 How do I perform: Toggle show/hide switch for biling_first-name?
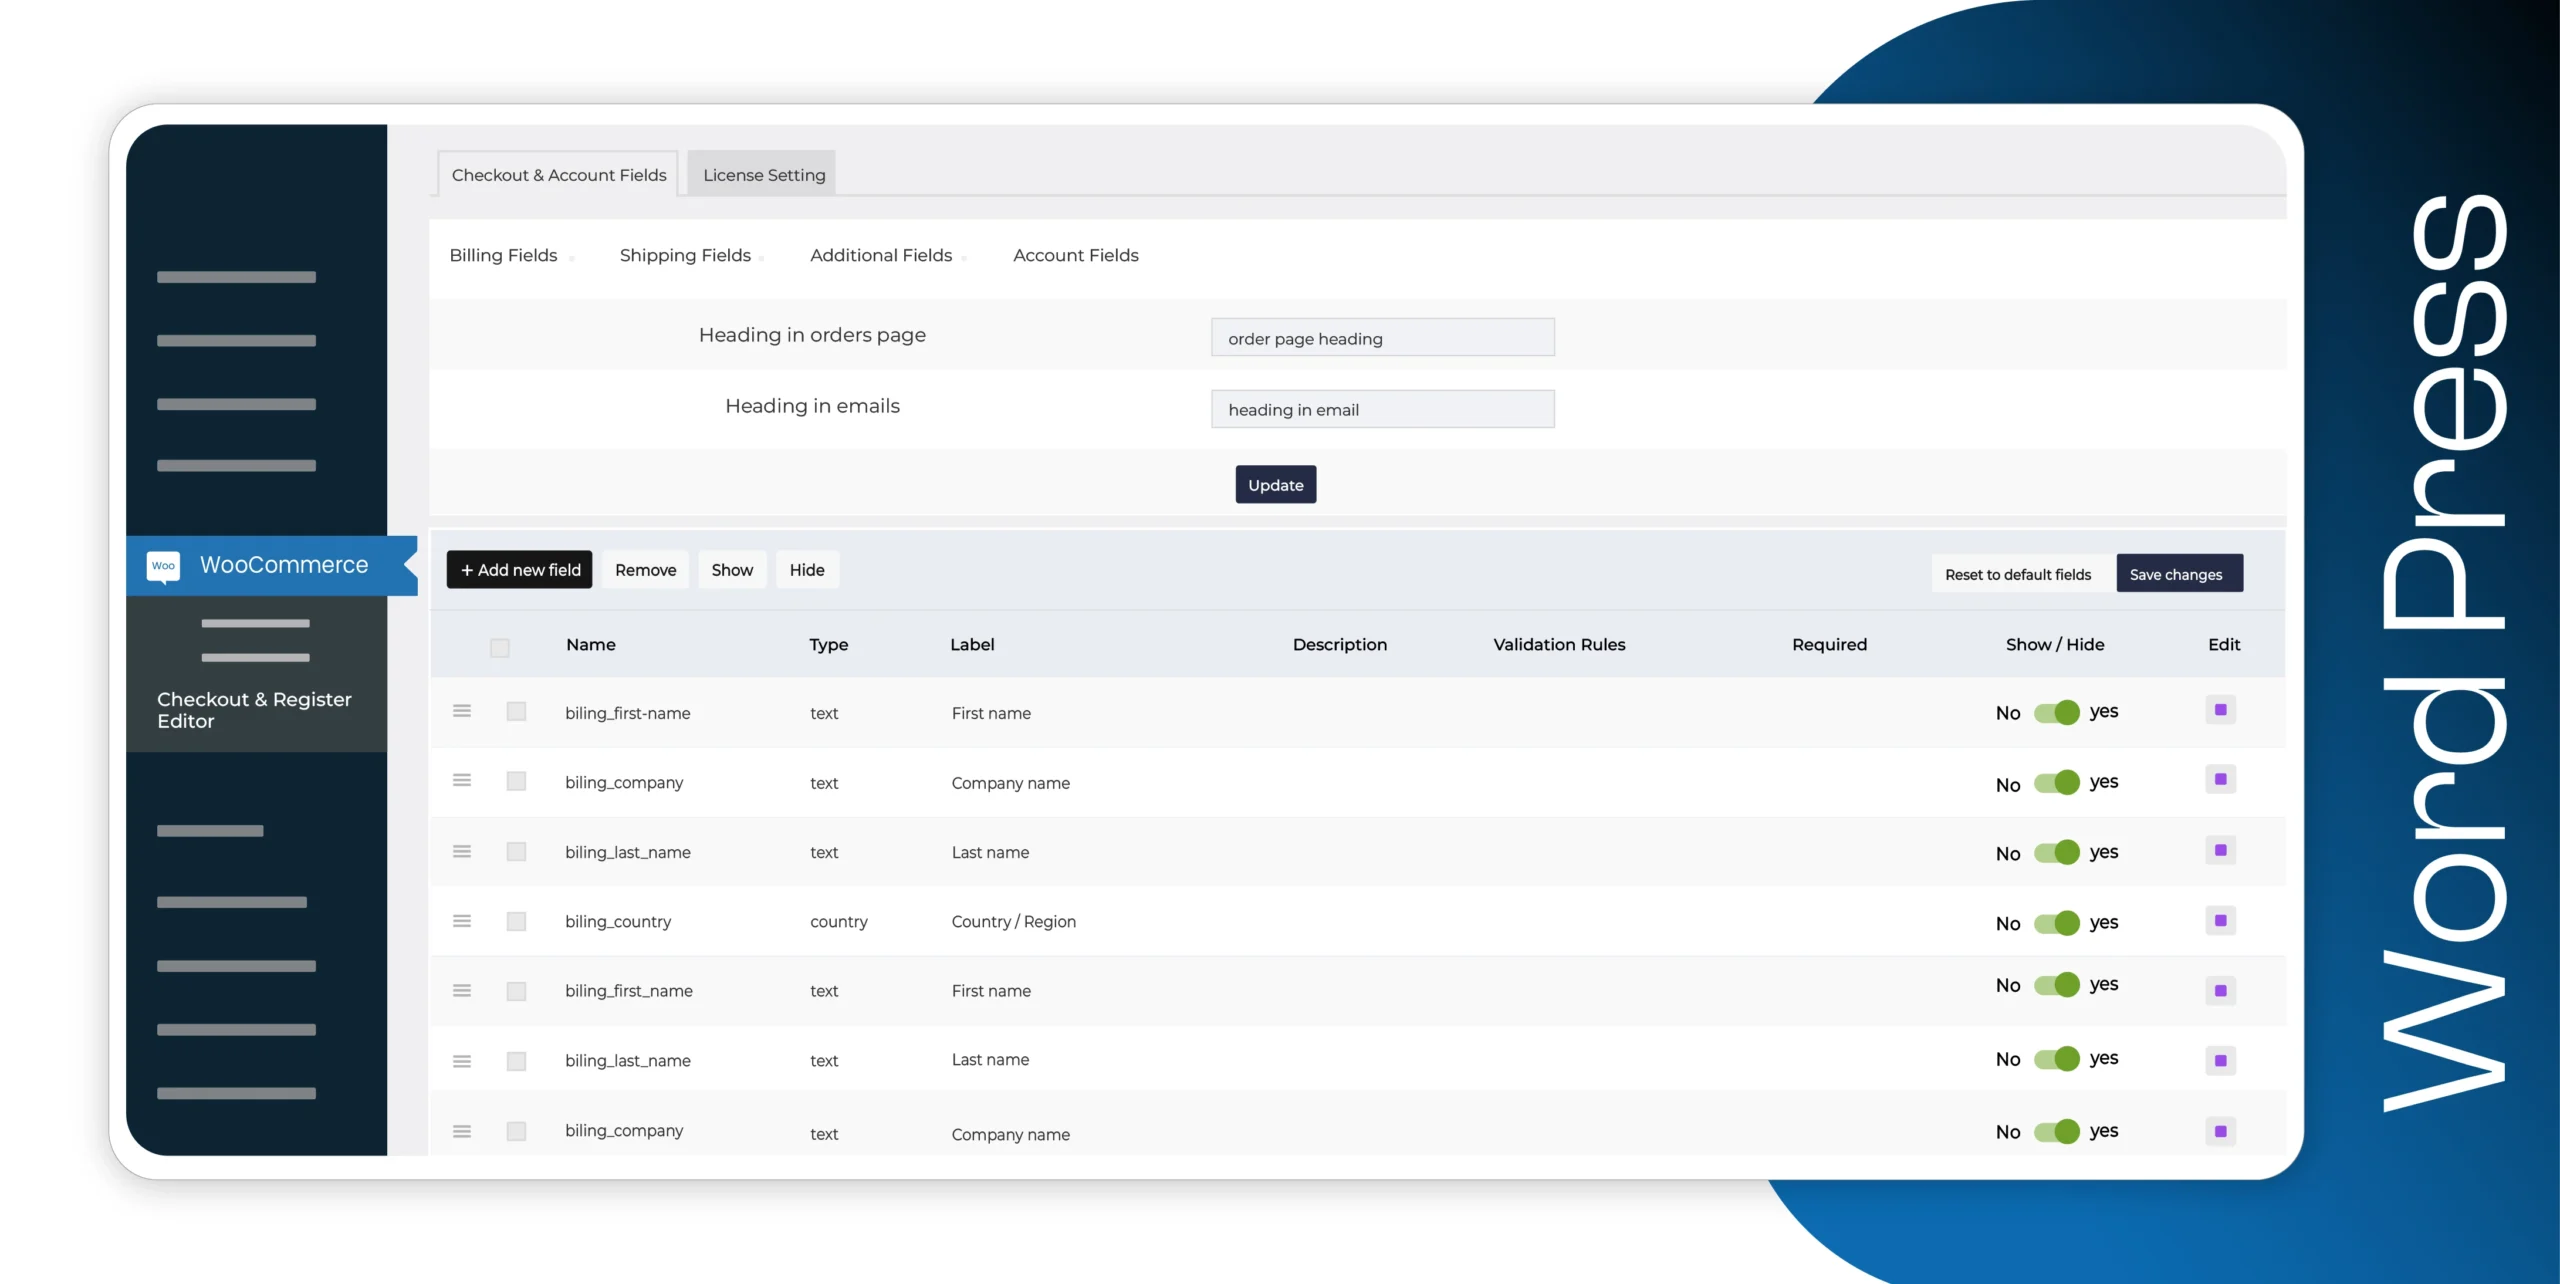[2057, 712]
